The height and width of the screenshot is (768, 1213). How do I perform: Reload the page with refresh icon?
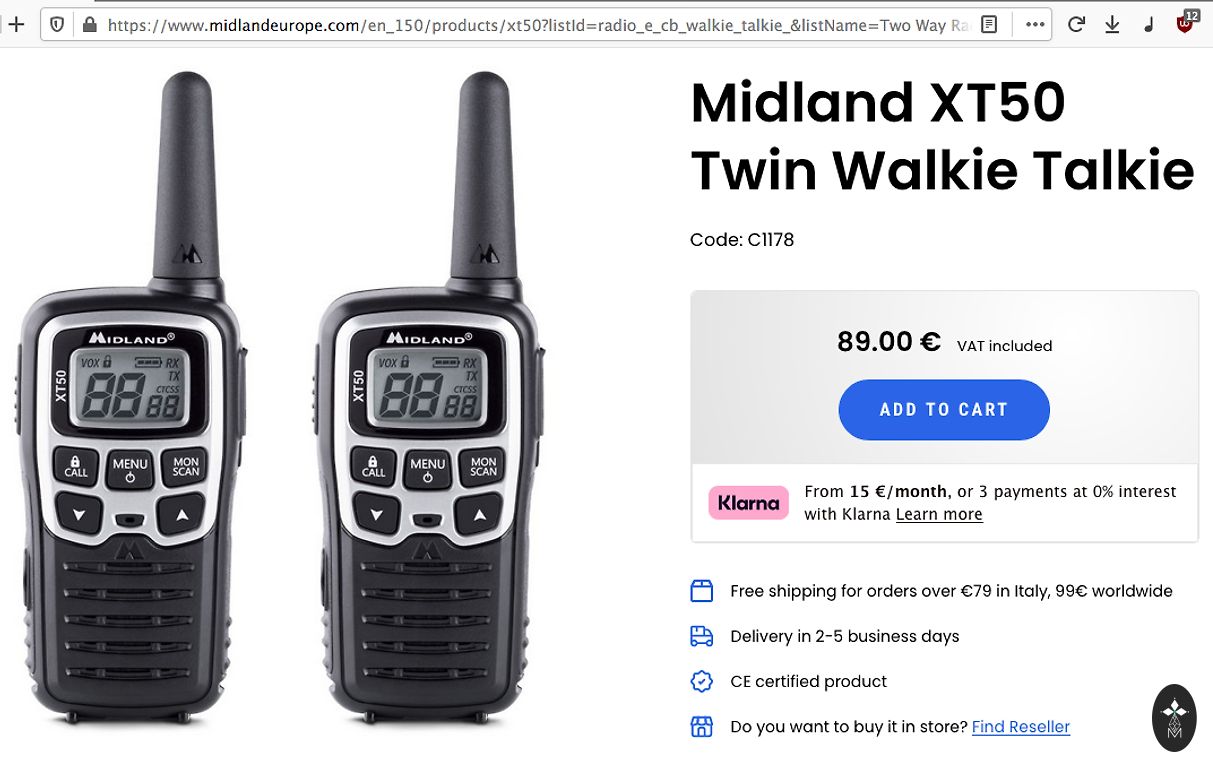[1076, 25]
